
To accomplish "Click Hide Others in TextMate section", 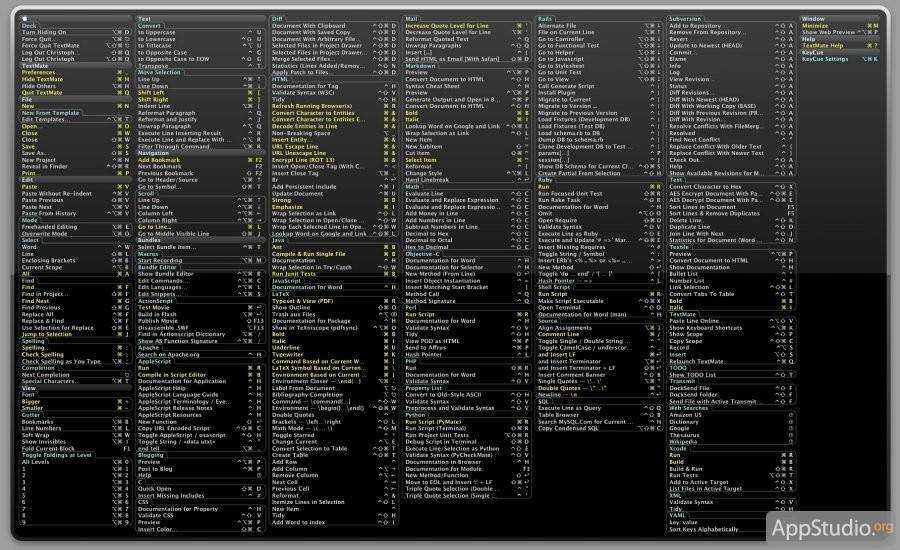I will (x=38, y=86).
